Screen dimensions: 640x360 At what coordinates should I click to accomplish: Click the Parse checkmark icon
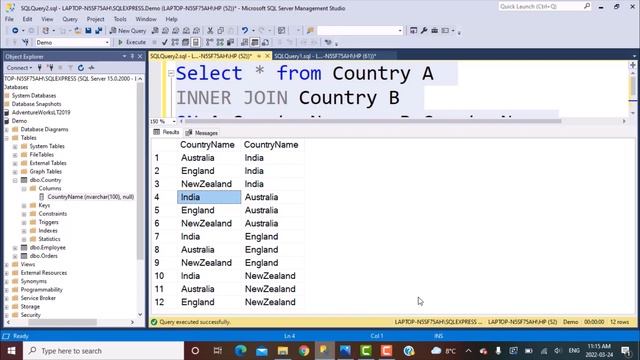click(164, 42)
